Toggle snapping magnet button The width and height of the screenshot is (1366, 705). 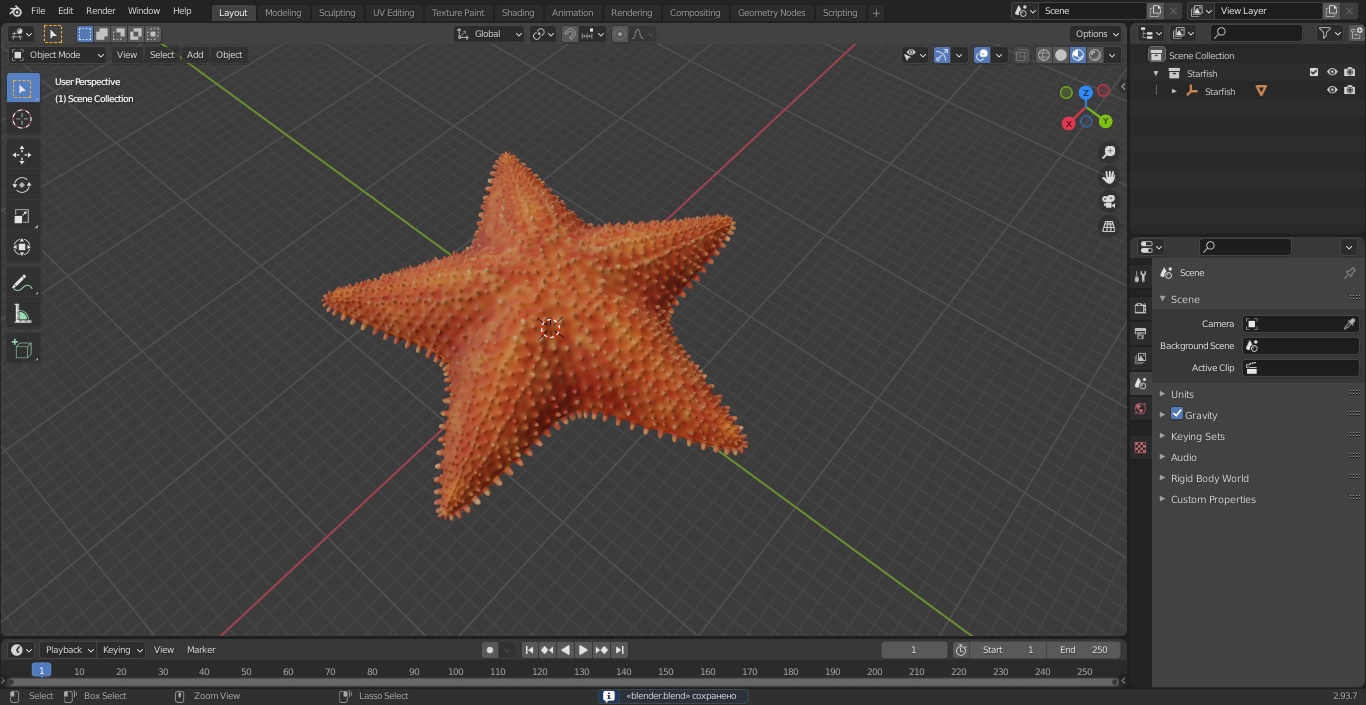pyautogui.click(x=569, y=34)
